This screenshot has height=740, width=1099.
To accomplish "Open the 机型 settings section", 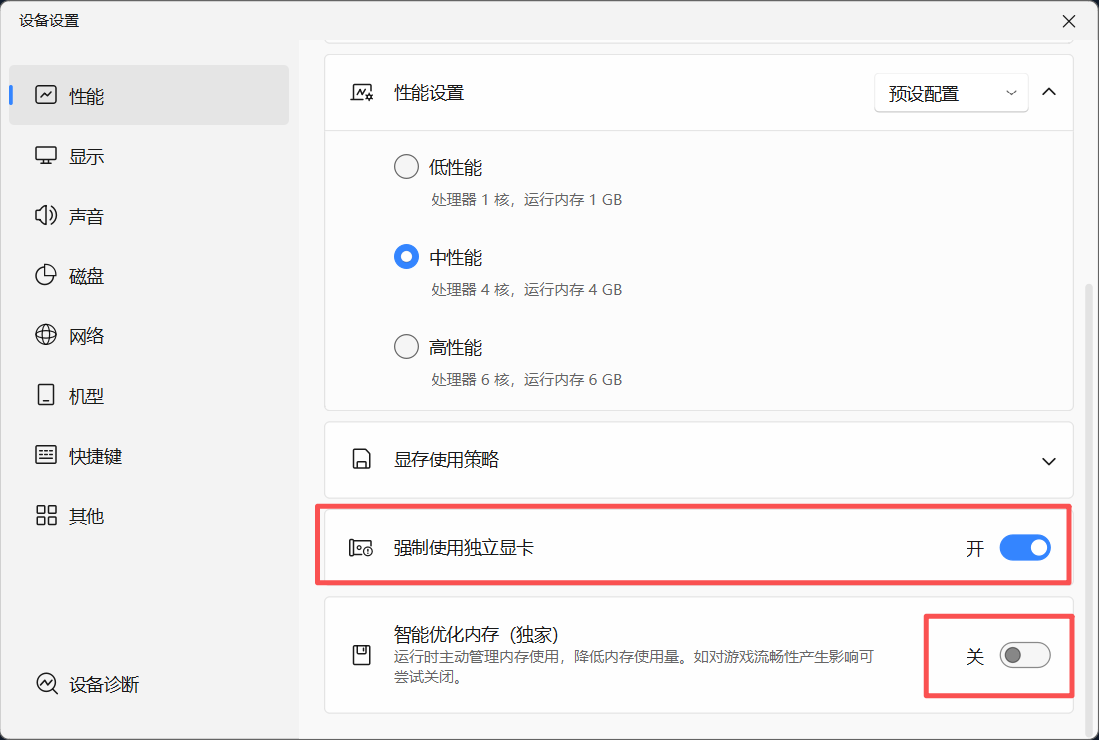I will click(45, 395).
